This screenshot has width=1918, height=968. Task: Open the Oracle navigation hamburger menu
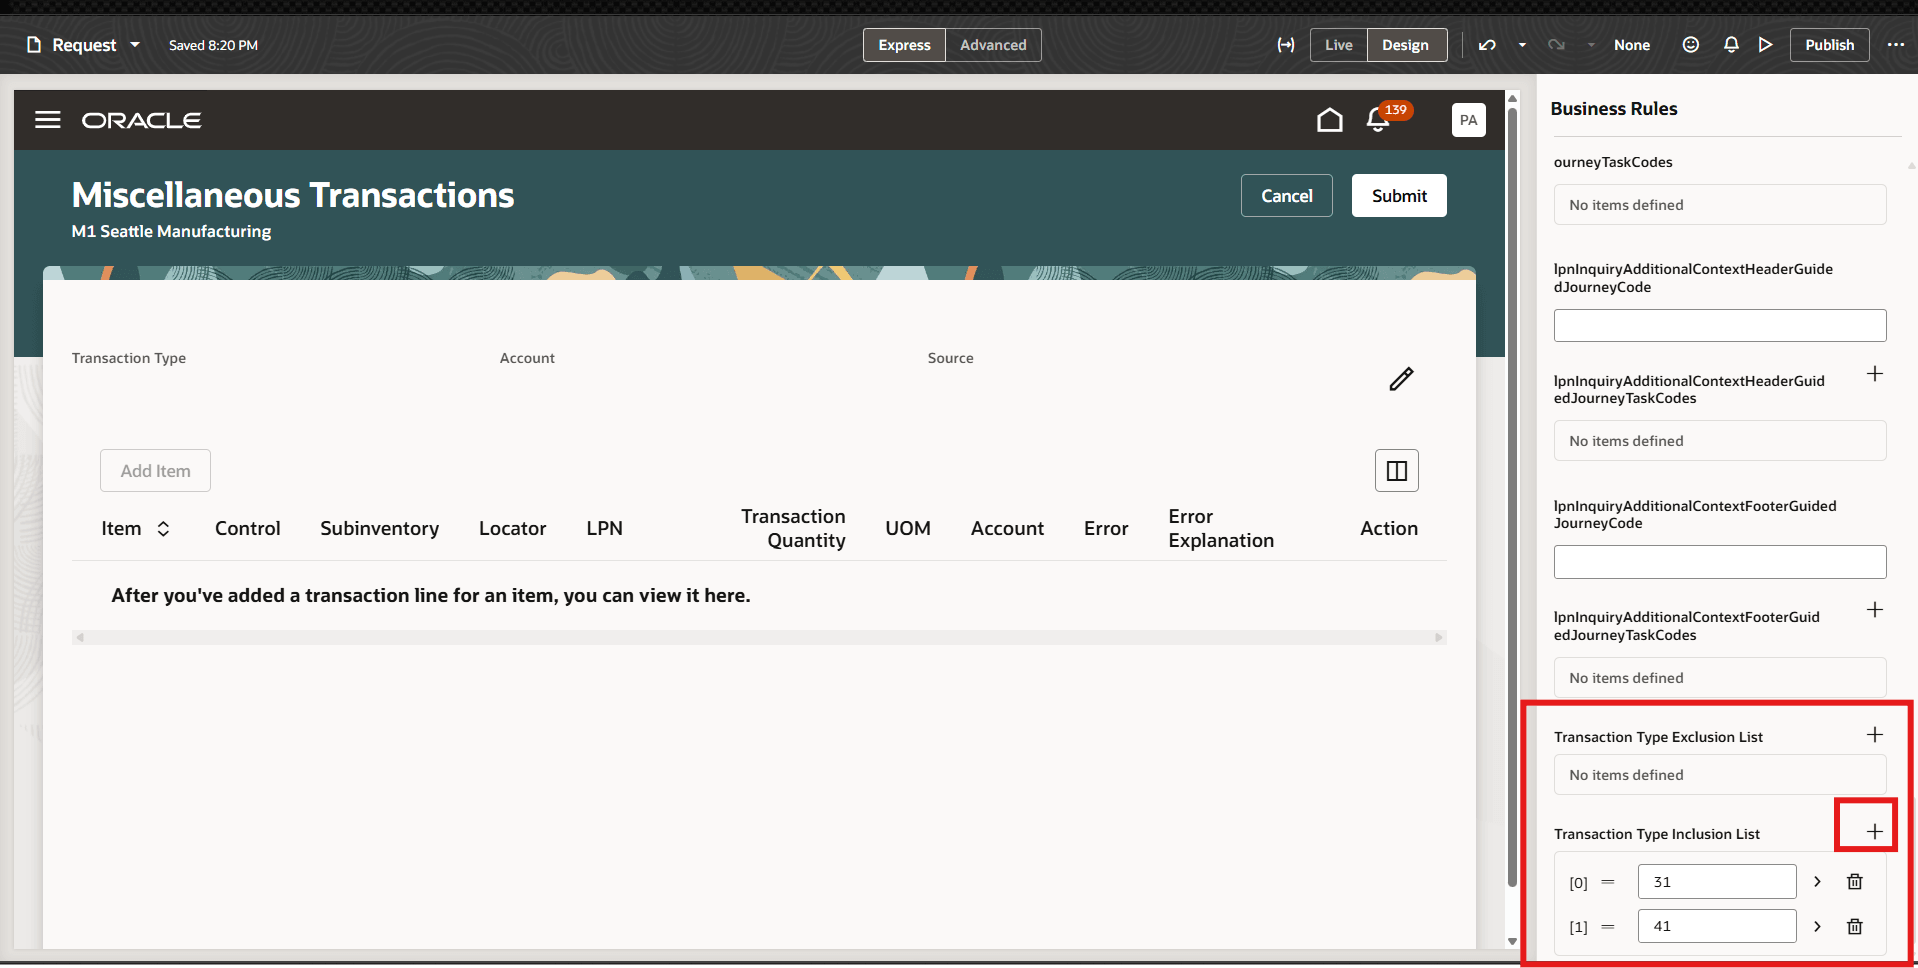pos(47,119)
